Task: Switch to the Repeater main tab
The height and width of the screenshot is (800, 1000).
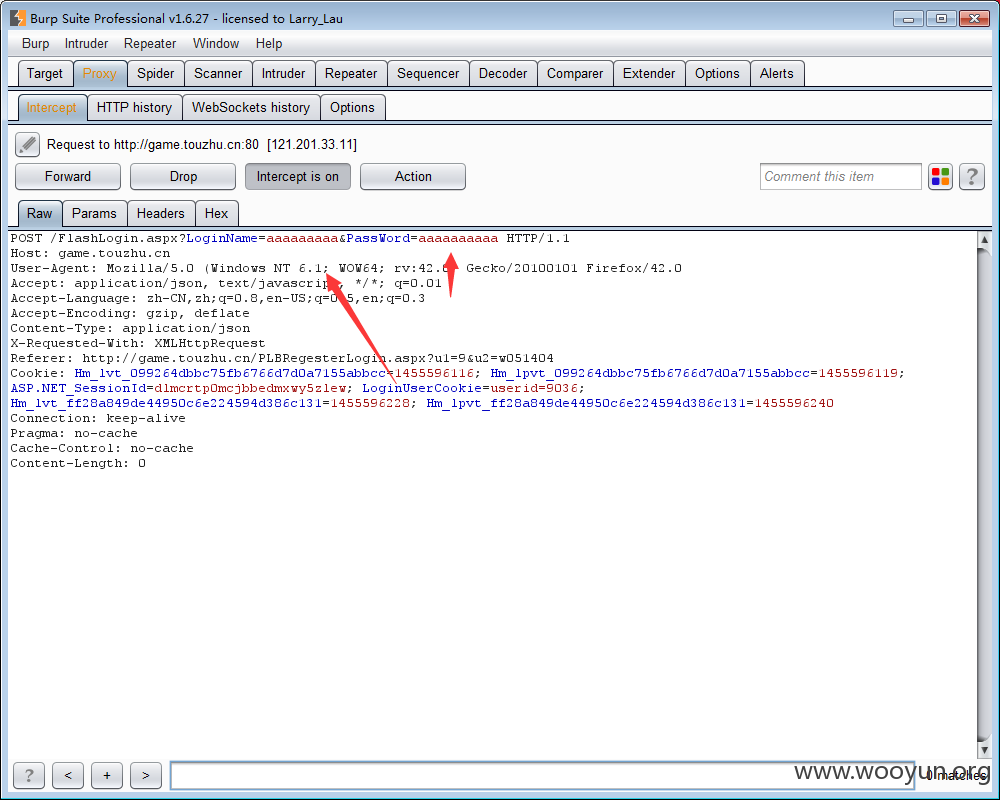Action: click(351, 74)
